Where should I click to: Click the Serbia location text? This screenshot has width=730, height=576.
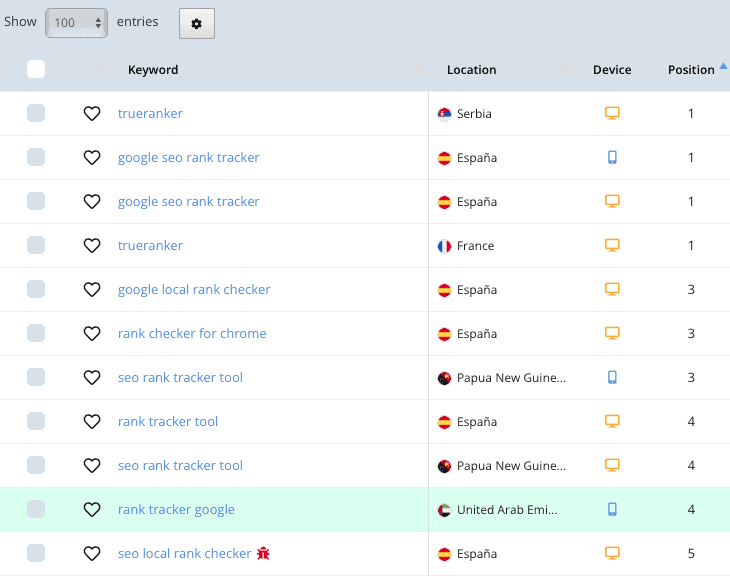[x=474, y=114]
